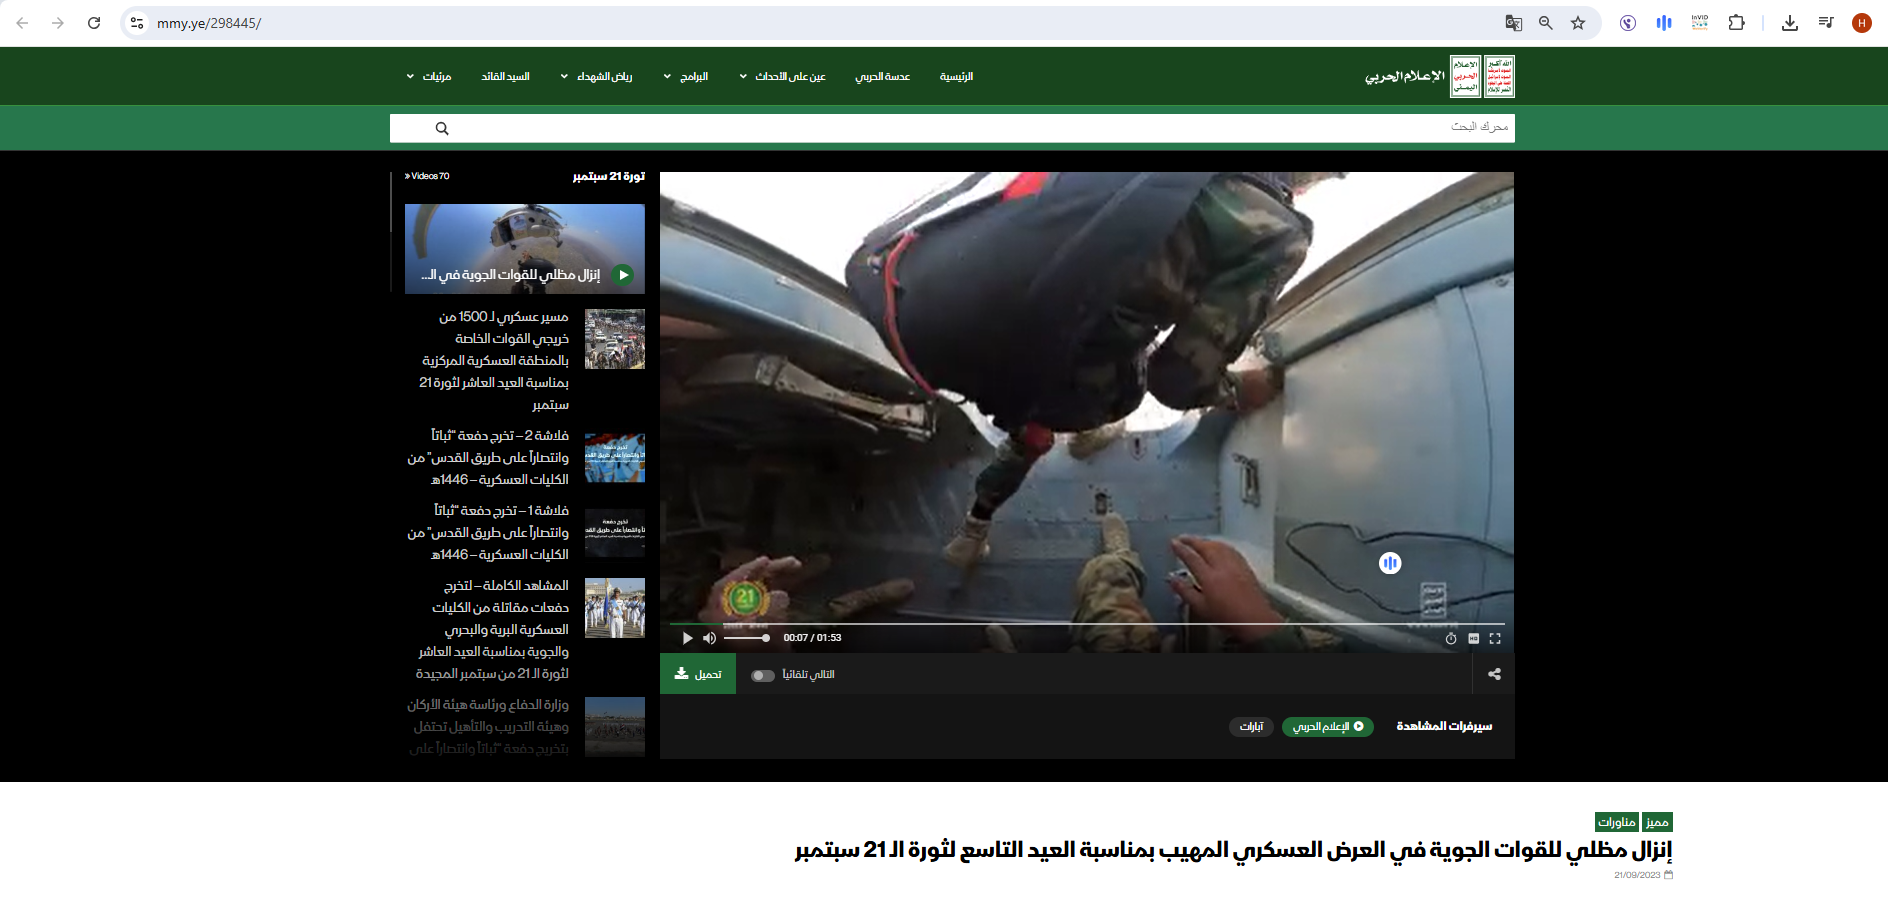Play the paratrooper video

click(x=687, y=638)
